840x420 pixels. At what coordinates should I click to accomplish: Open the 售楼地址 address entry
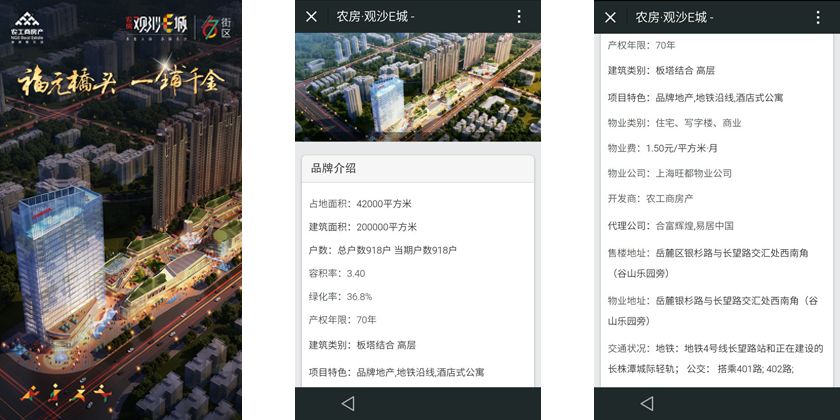[x=708, y=263]
